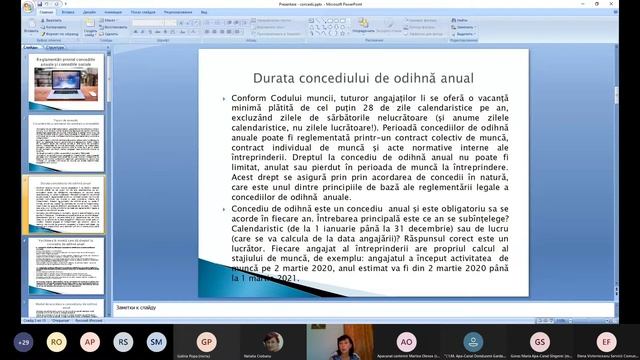Click the EF participant avatar
The height and width of the screenshot is (360, 640).
pyautogui.click(x=607, y=342)
